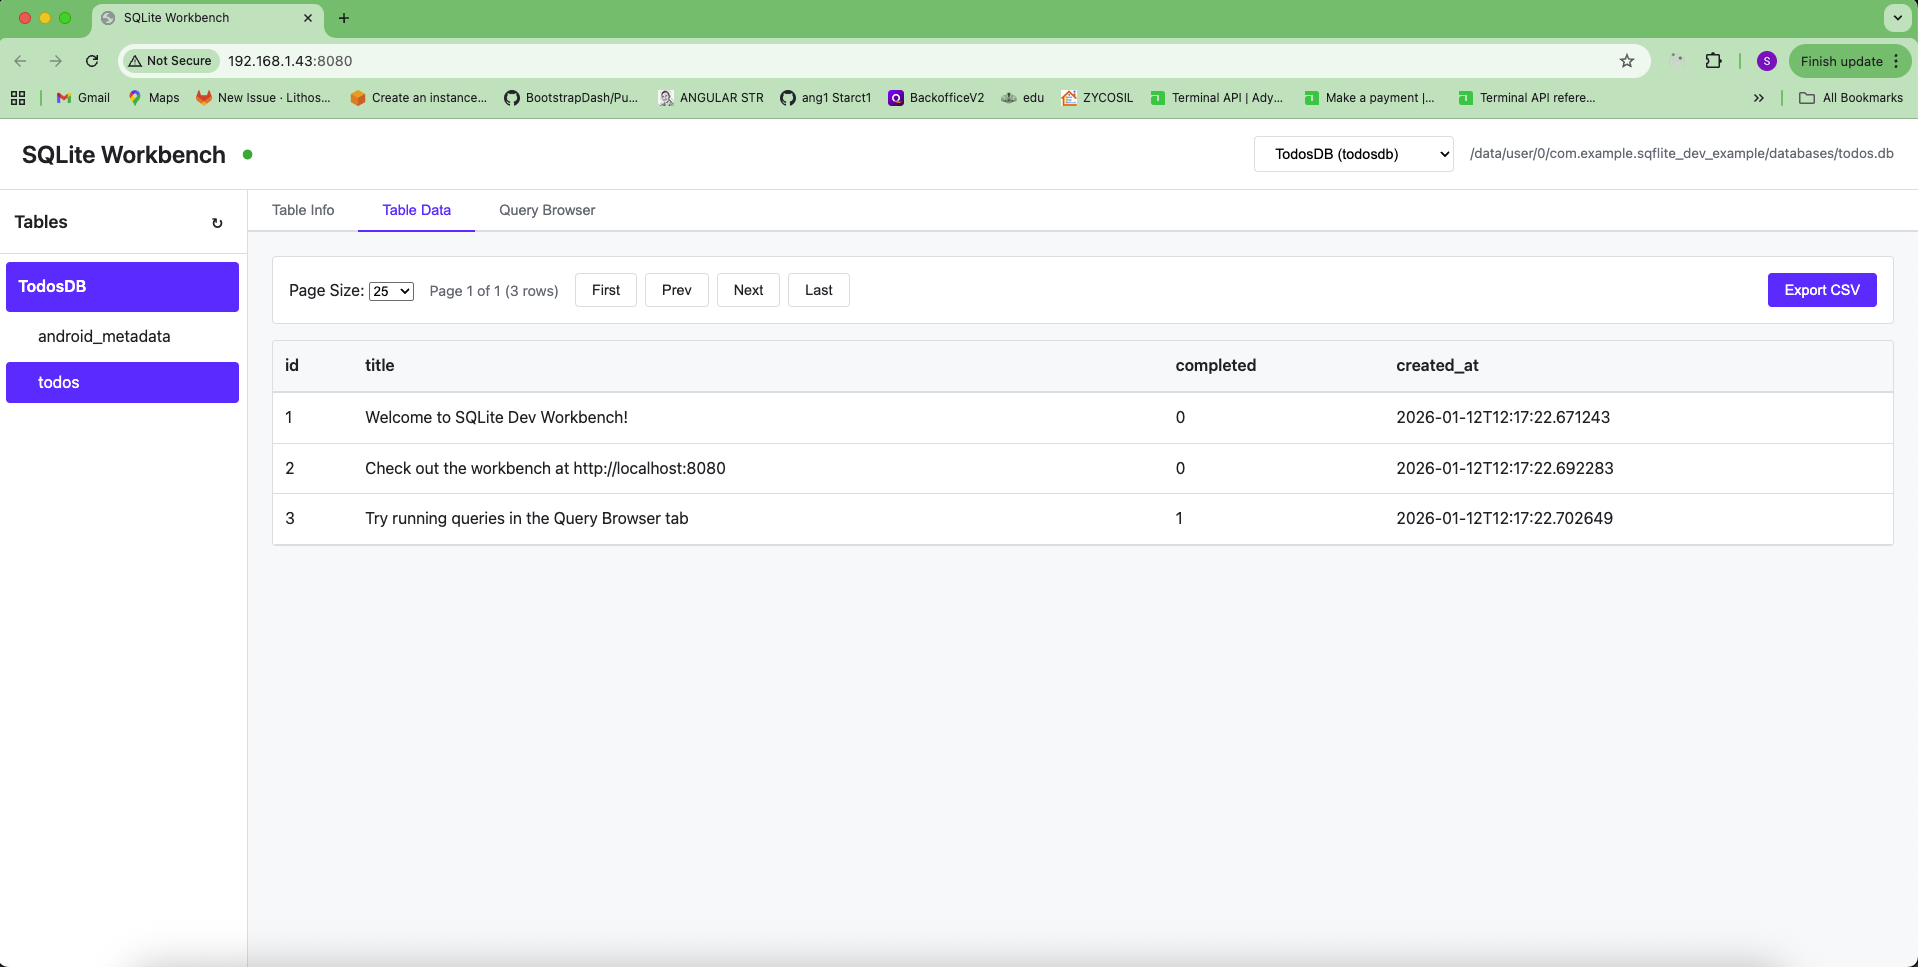The width and height of the screenshot is (1918, 967).
Task: Click the Finish update button
Action: [x=1841, y=61]
